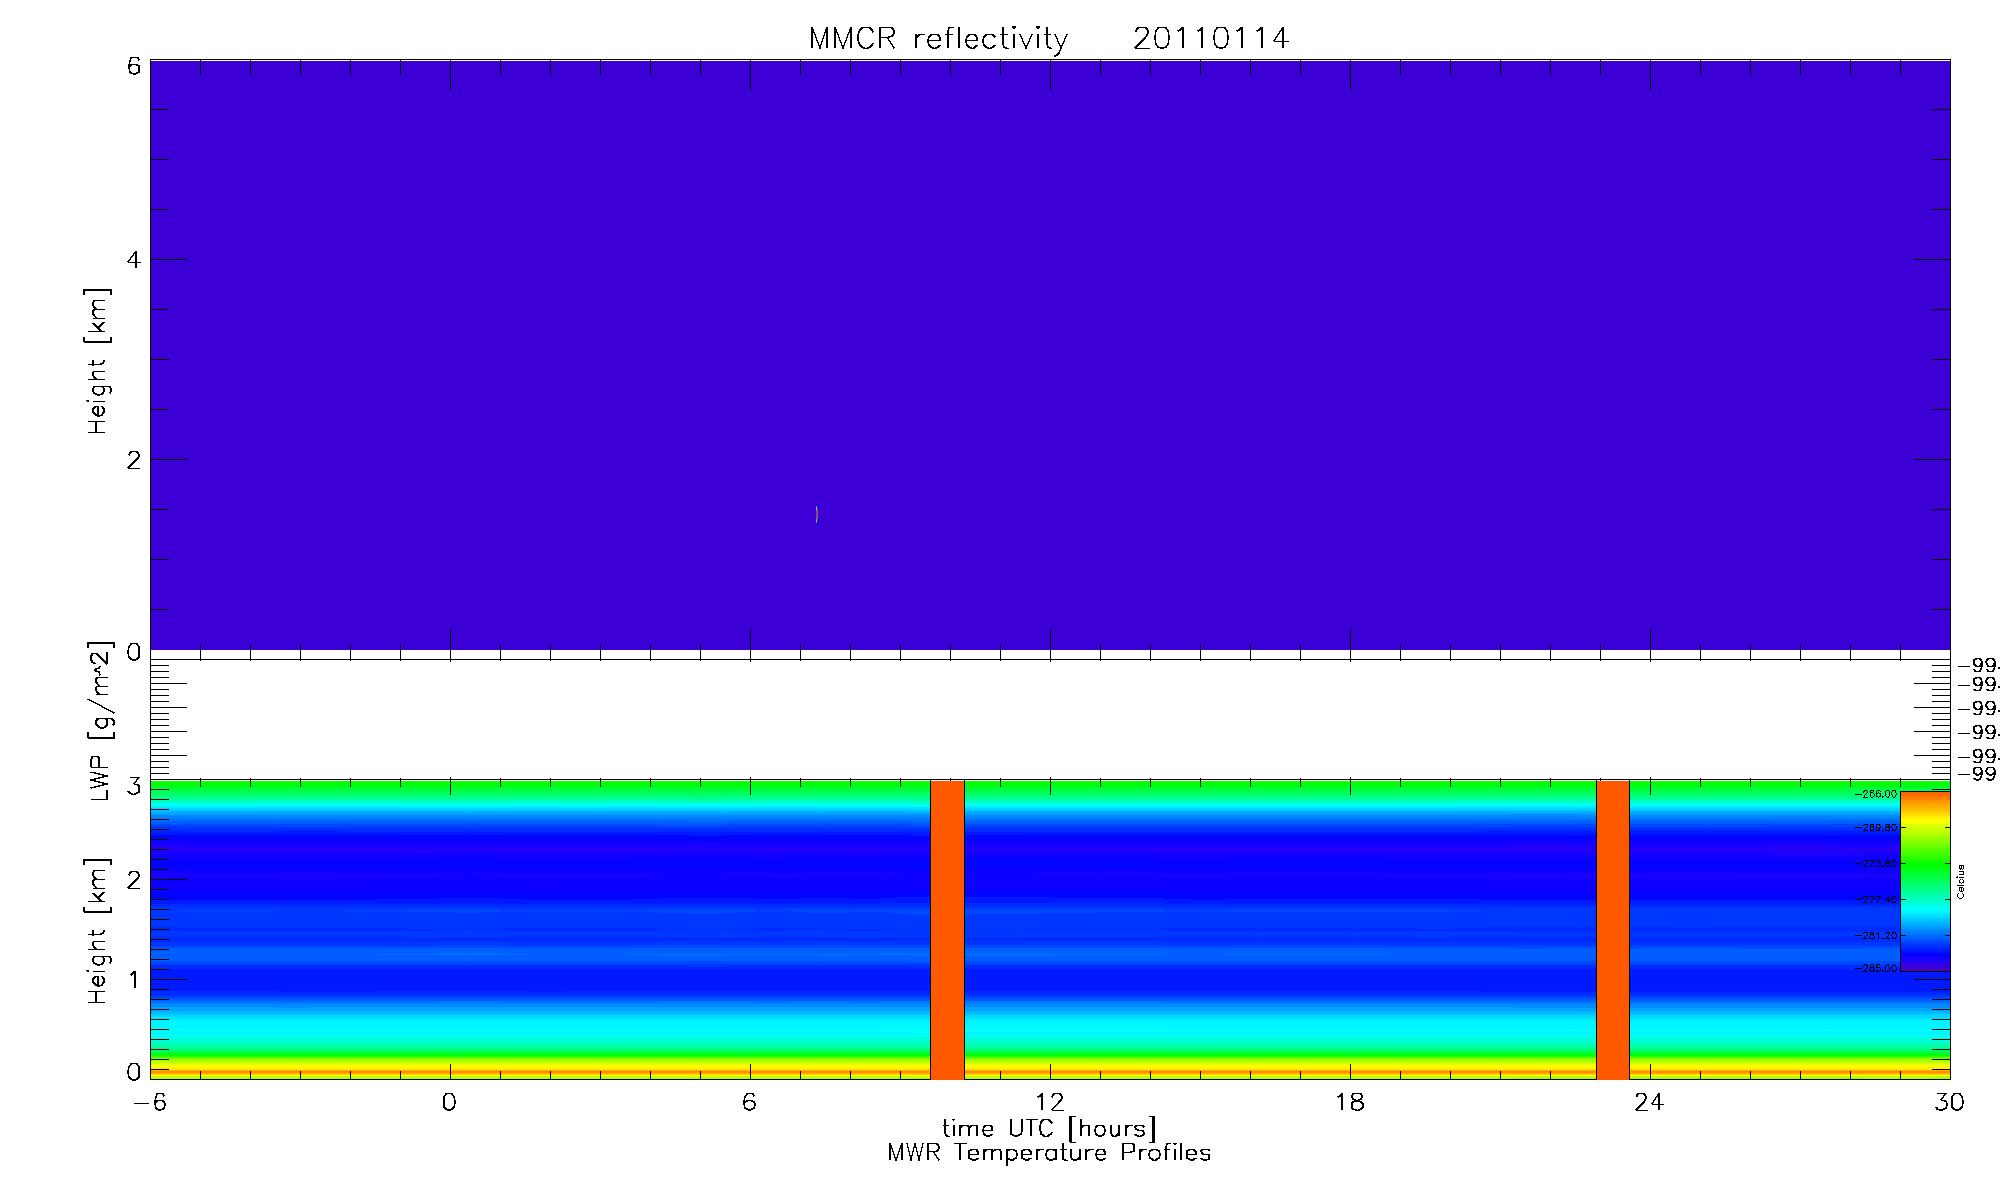Click the first orange data-gap bar near hour 10
Screen dimensions: 2000x1200
click(947, 929)
